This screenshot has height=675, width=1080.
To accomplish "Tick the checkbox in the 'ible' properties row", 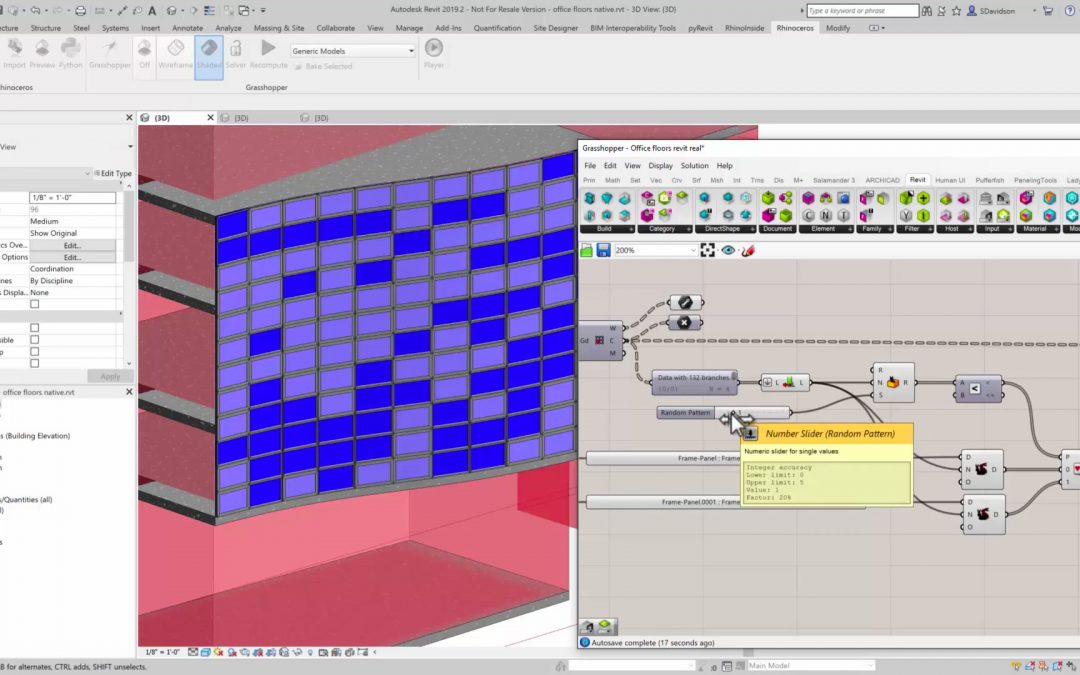I will pyautogui.click(x=34, y=340).
